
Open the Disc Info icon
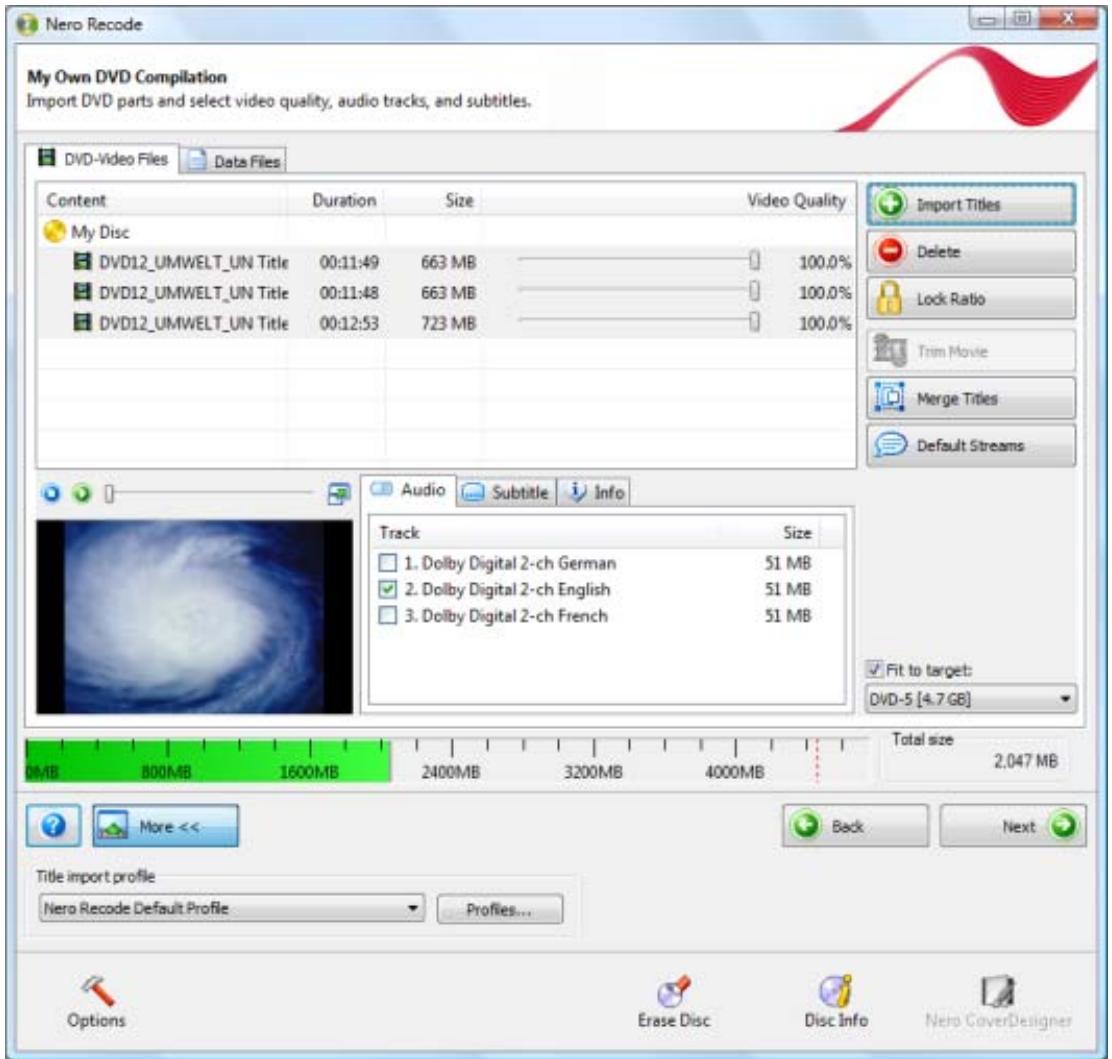[836, 1002]
